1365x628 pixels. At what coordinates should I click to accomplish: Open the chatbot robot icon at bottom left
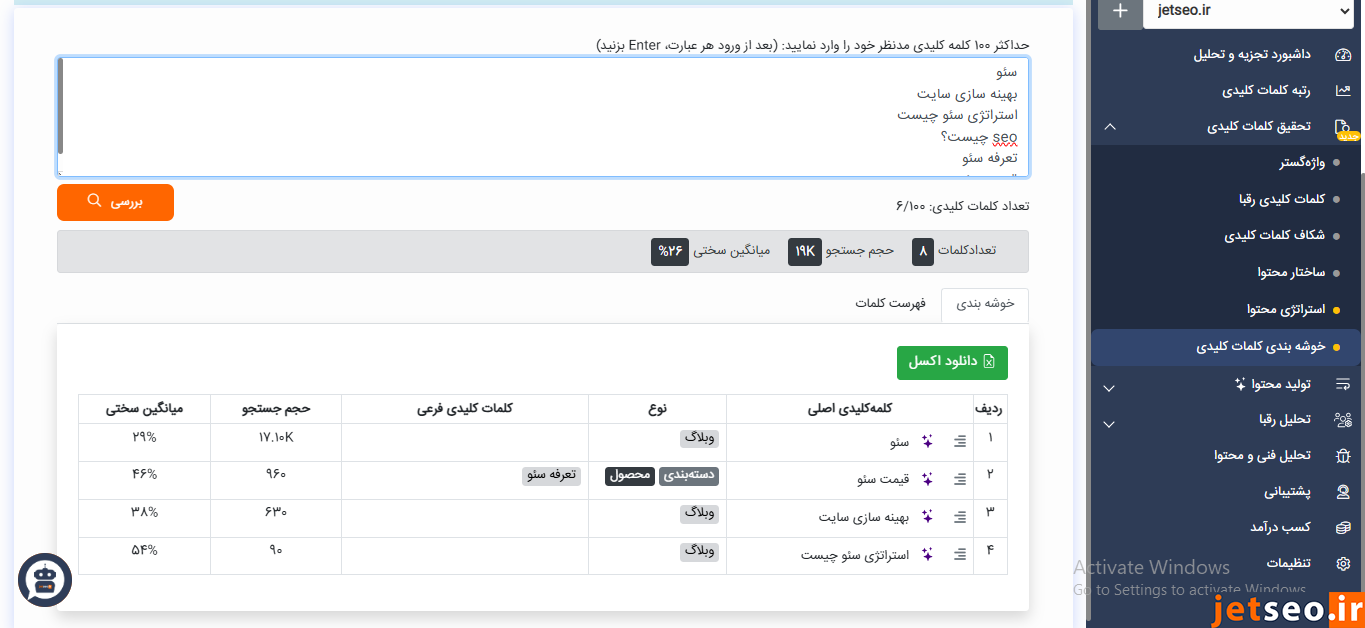click(x=44, y=580)
